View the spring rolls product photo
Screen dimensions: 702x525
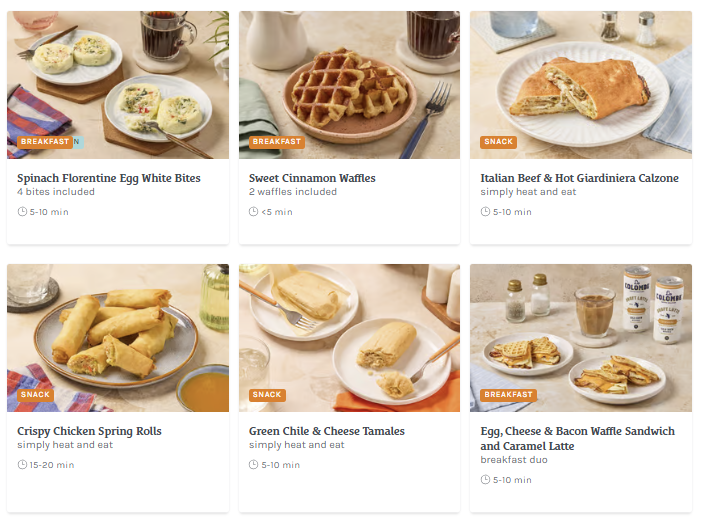(x=118, y=338)
